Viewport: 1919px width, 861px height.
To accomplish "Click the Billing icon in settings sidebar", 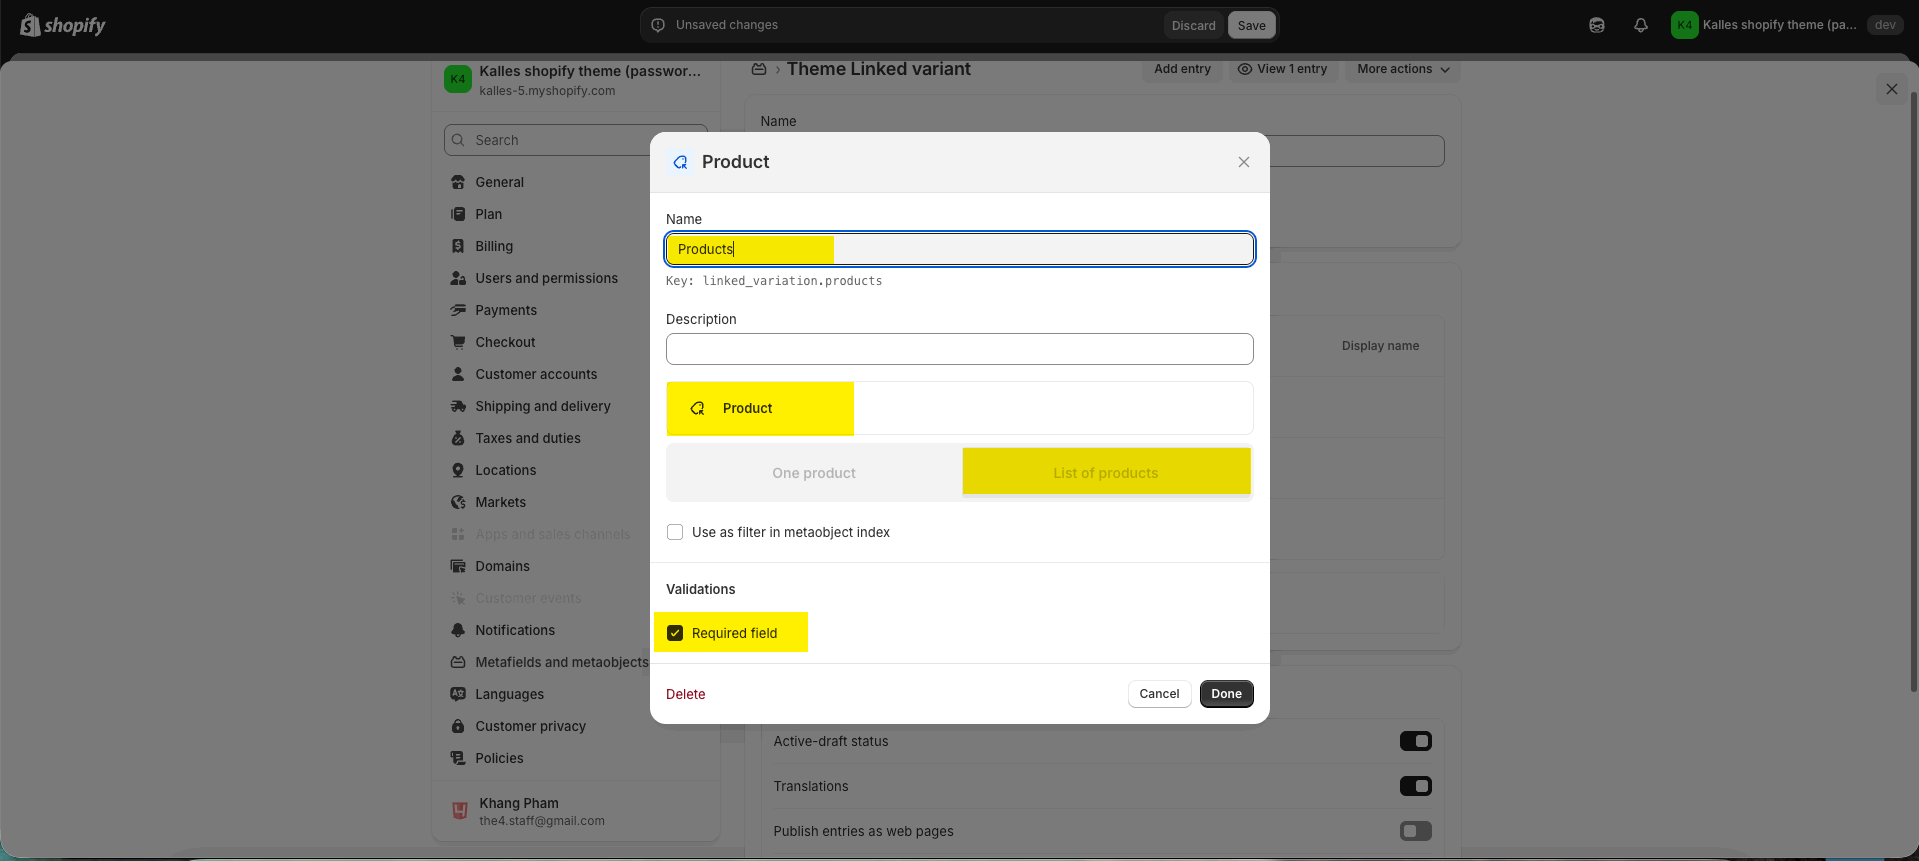I will tap(458, 246).
